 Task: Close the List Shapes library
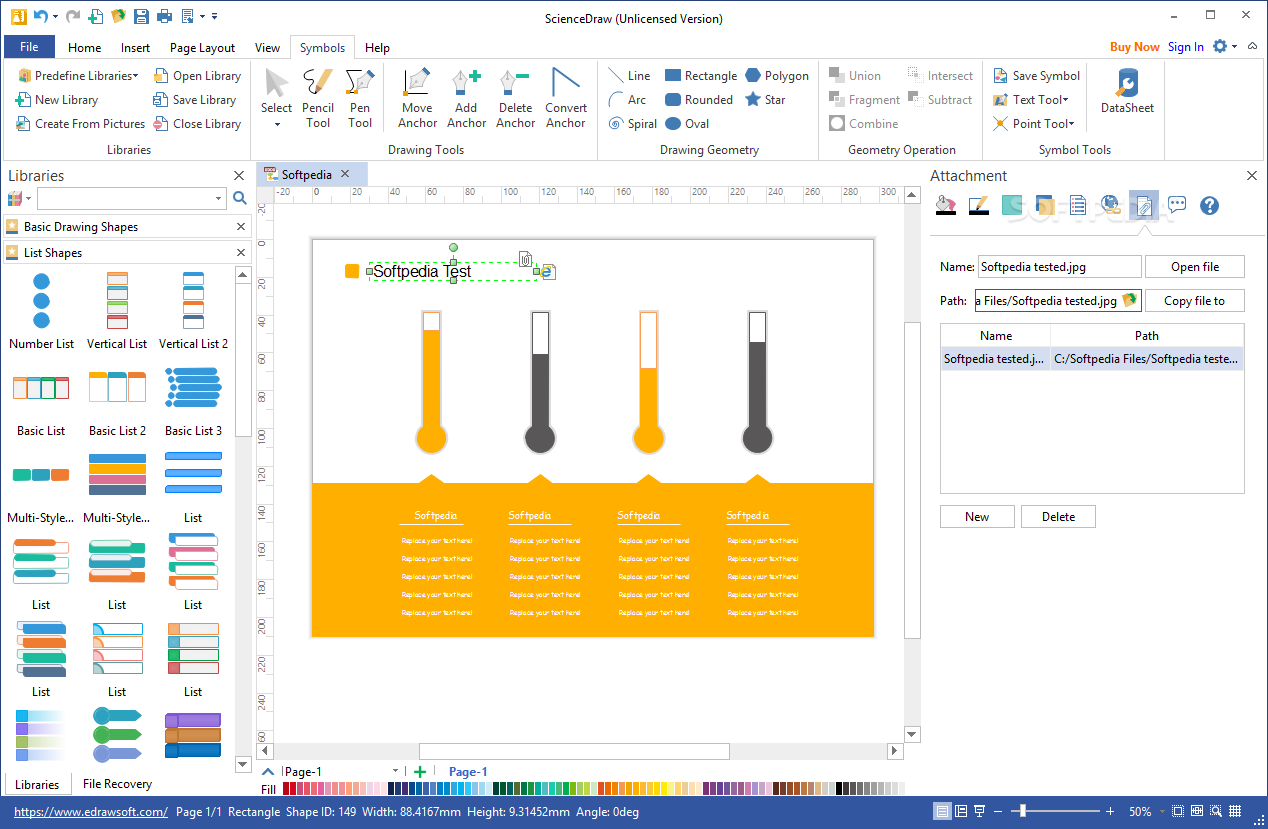(240, 253)
